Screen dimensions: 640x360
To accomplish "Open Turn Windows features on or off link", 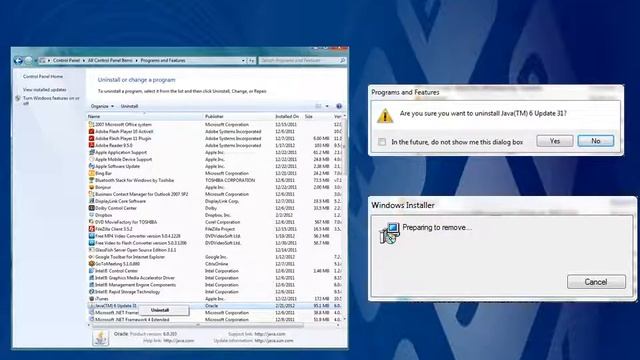I will 51,100.
